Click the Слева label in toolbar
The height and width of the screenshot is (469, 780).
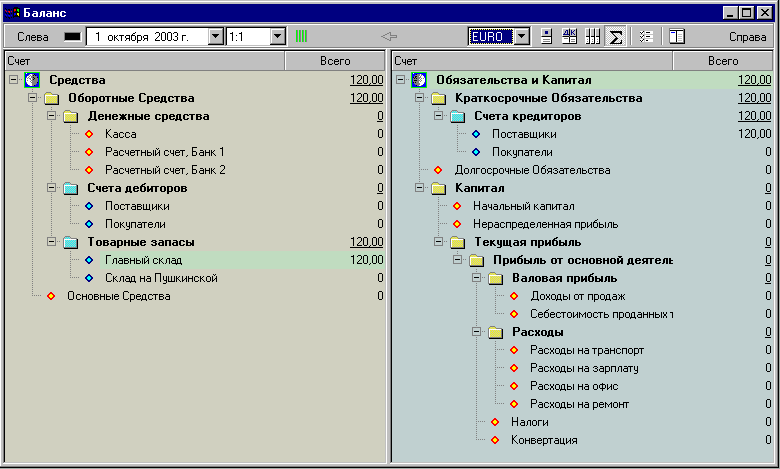click(33, 37)
